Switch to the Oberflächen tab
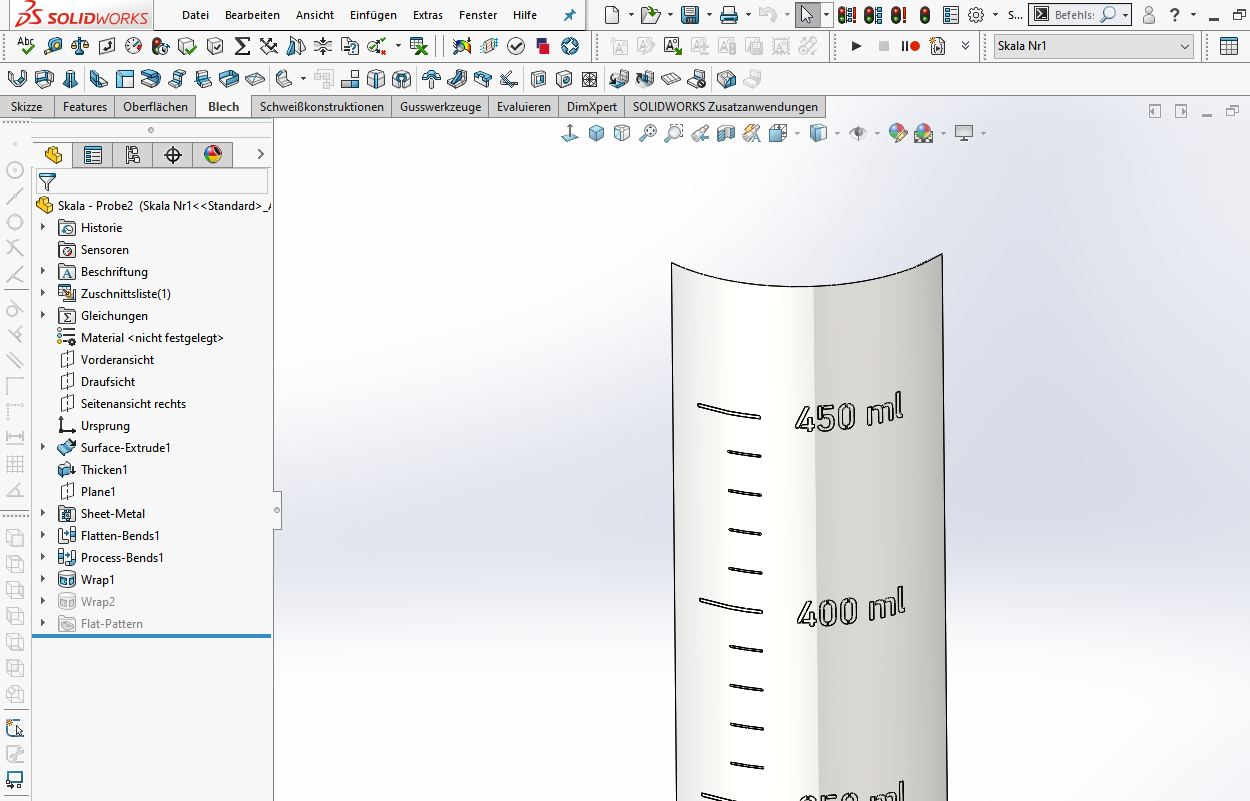 (155, 107)
